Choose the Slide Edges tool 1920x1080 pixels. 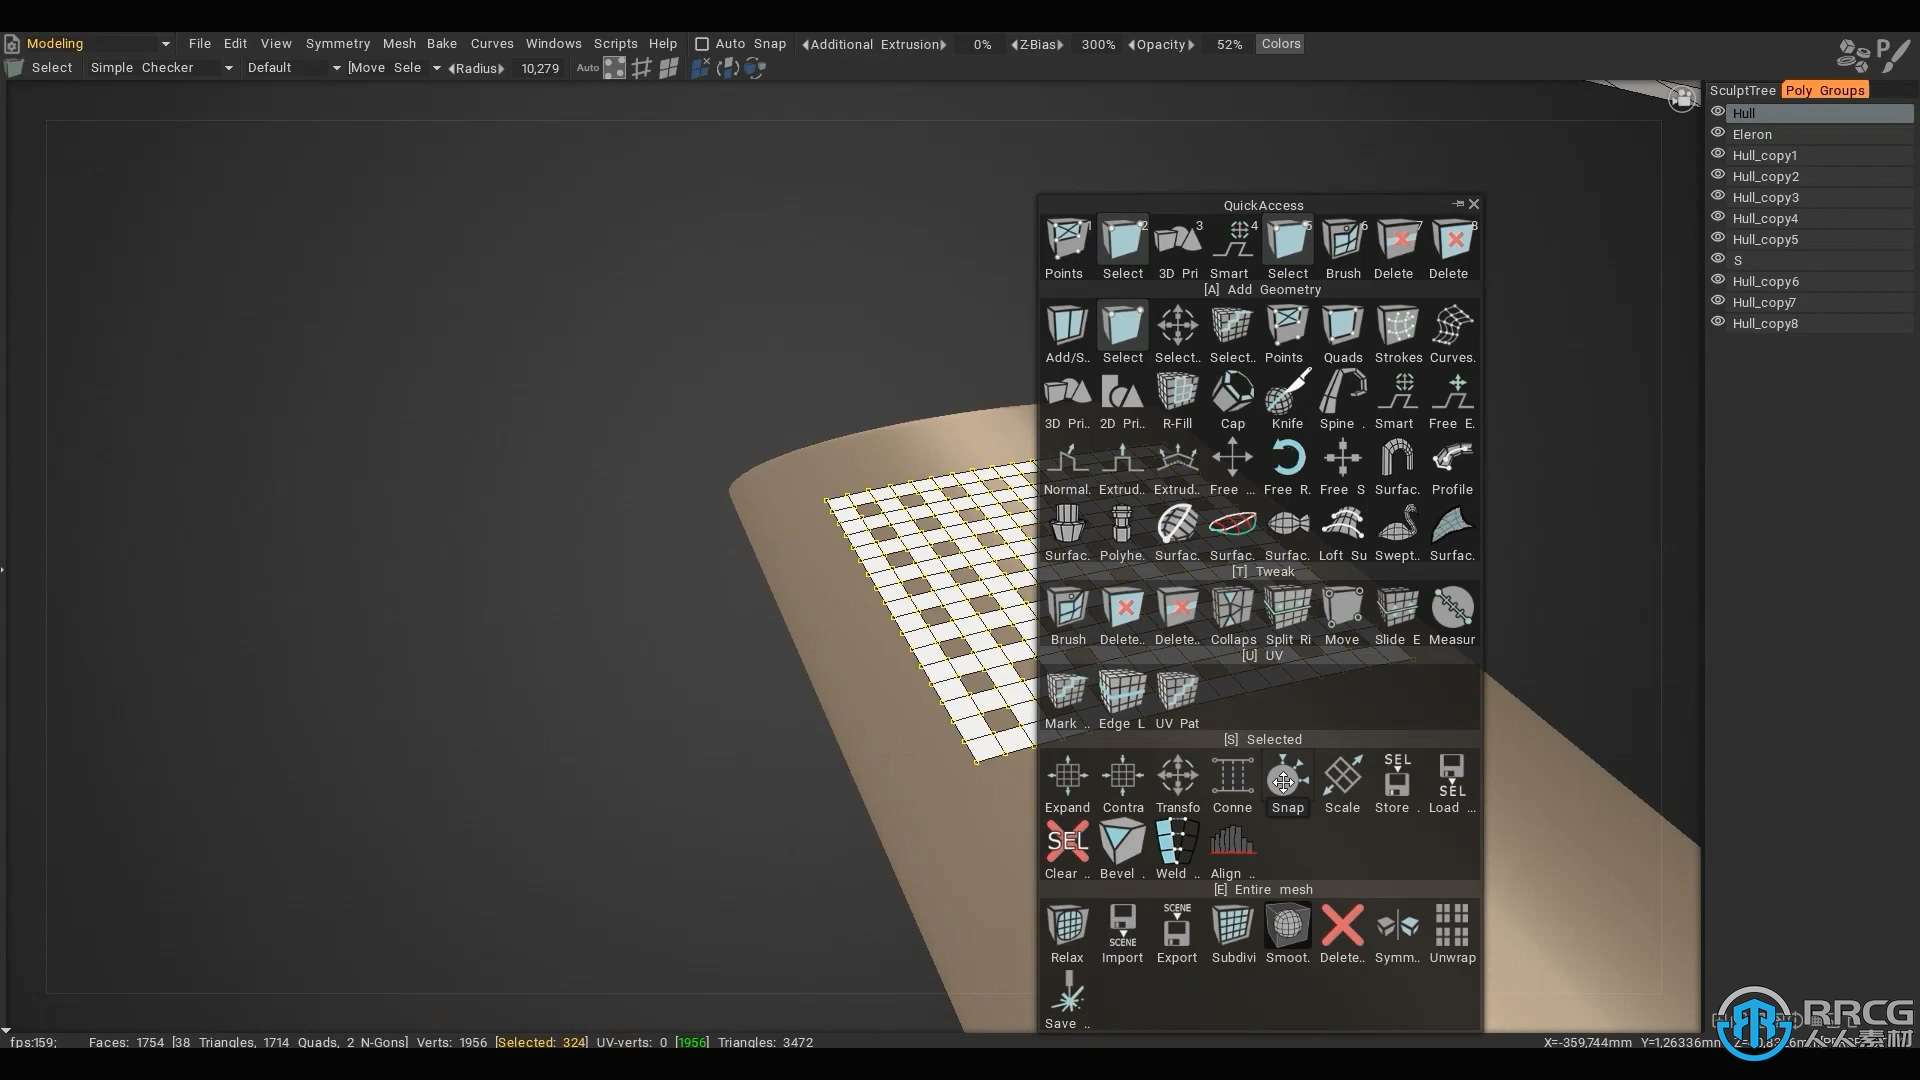point(1397,617)
